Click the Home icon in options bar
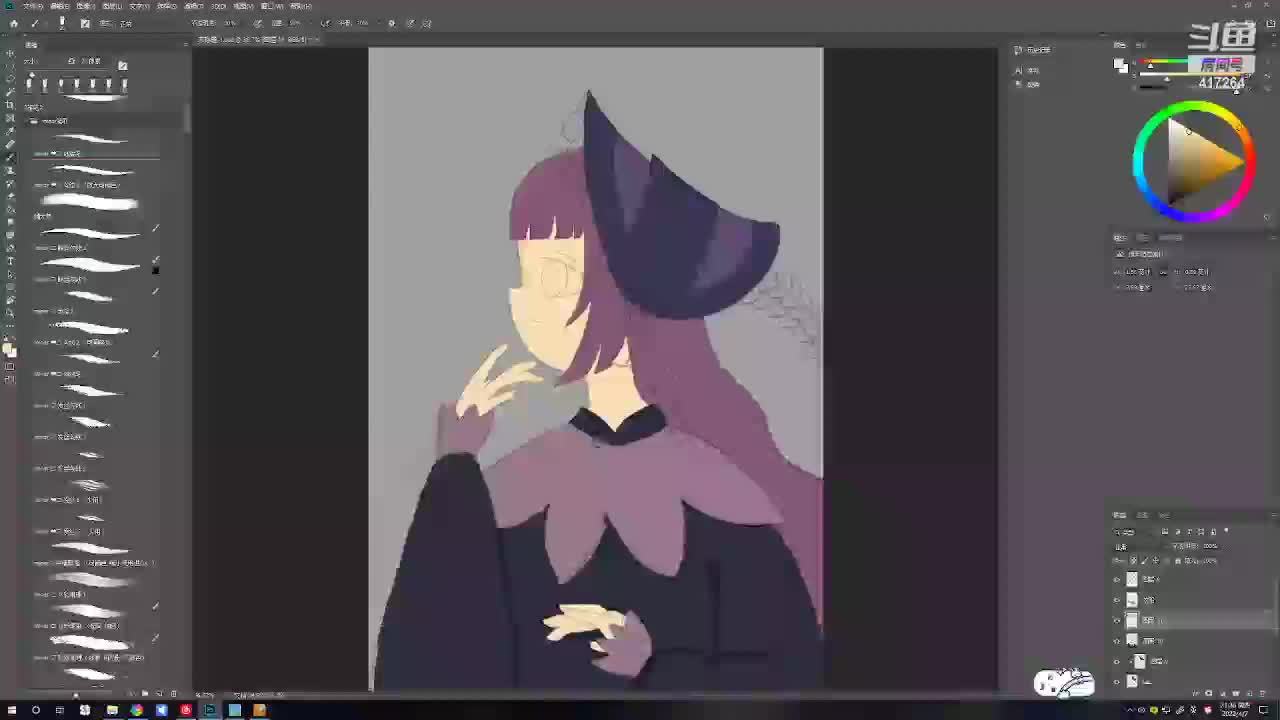1280x720 pixels. (x=13, y=23)
